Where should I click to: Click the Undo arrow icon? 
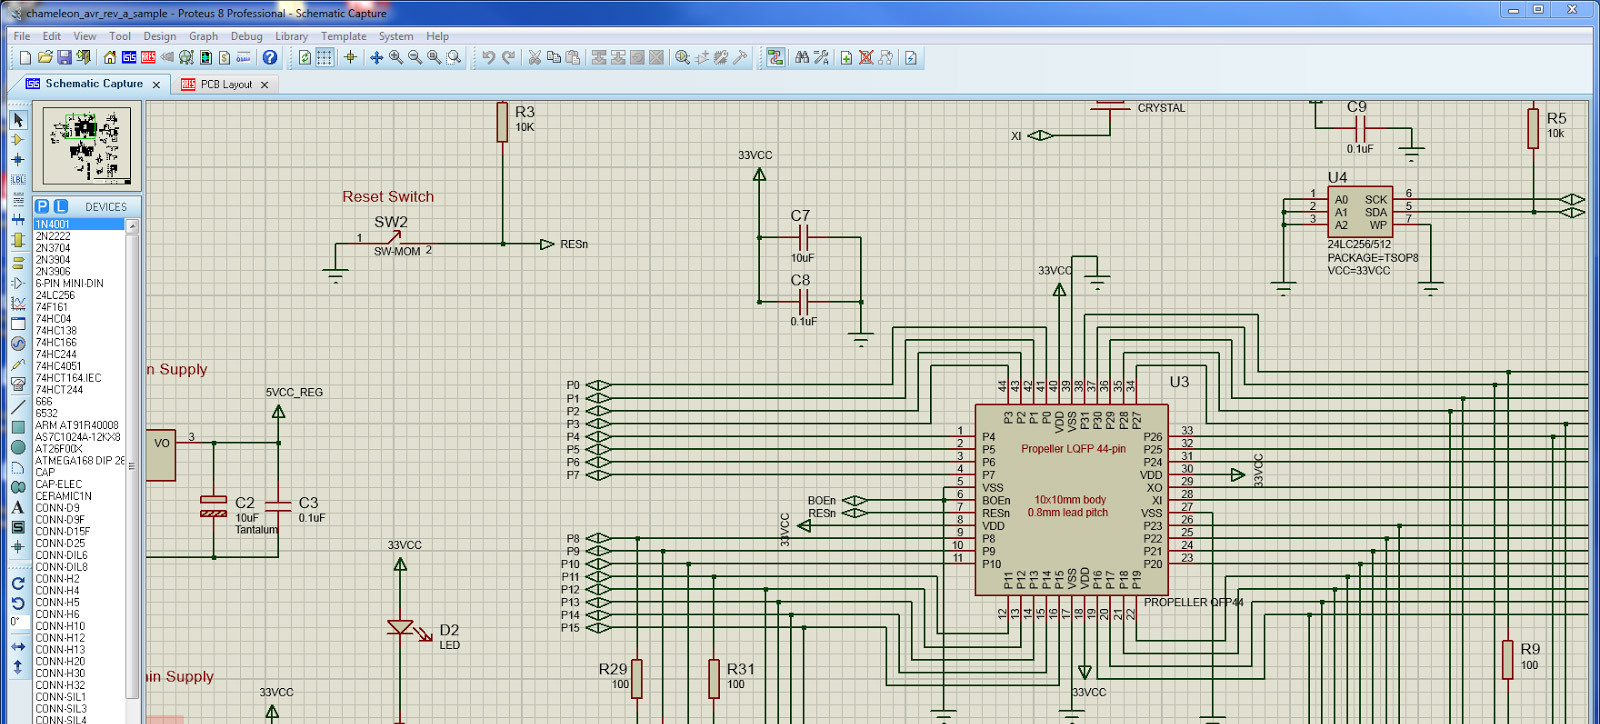point(488,58)
